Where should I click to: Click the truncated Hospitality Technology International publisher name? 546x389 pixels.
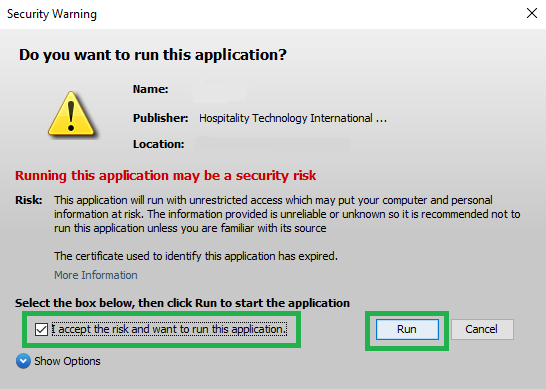pyautogui.click(x=293, y=118)
